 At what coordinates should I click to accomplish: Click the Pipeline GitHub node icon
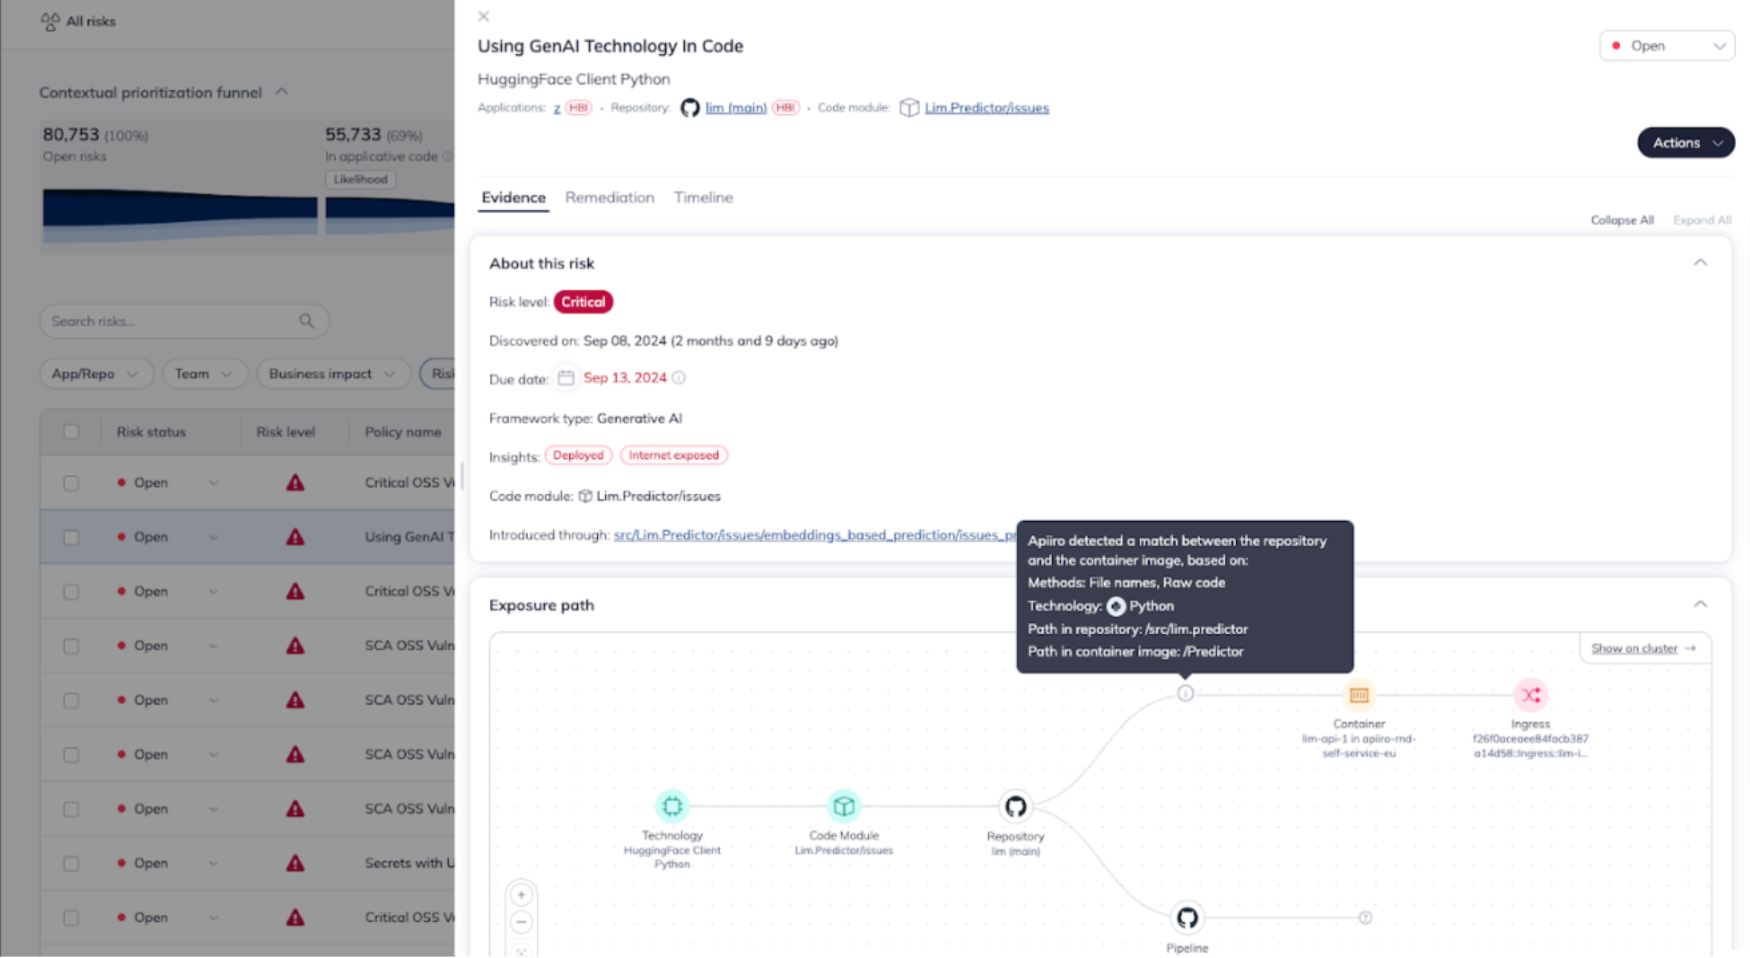point(1187,917)
